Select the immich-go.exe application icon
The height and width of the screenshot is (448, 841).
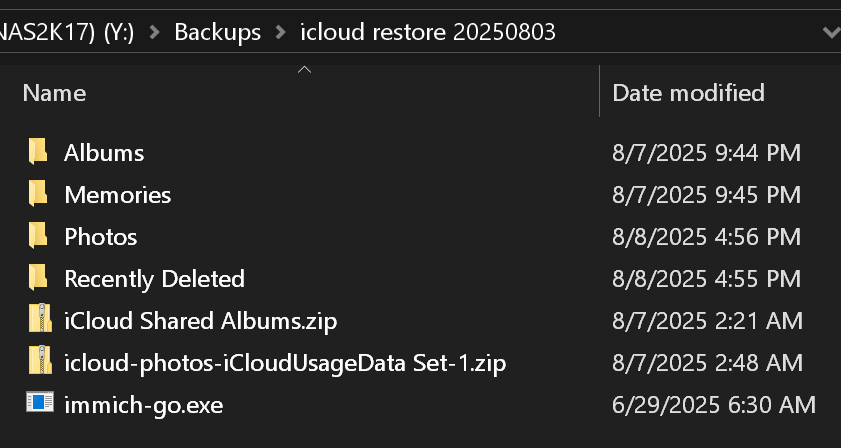[40, 402]
